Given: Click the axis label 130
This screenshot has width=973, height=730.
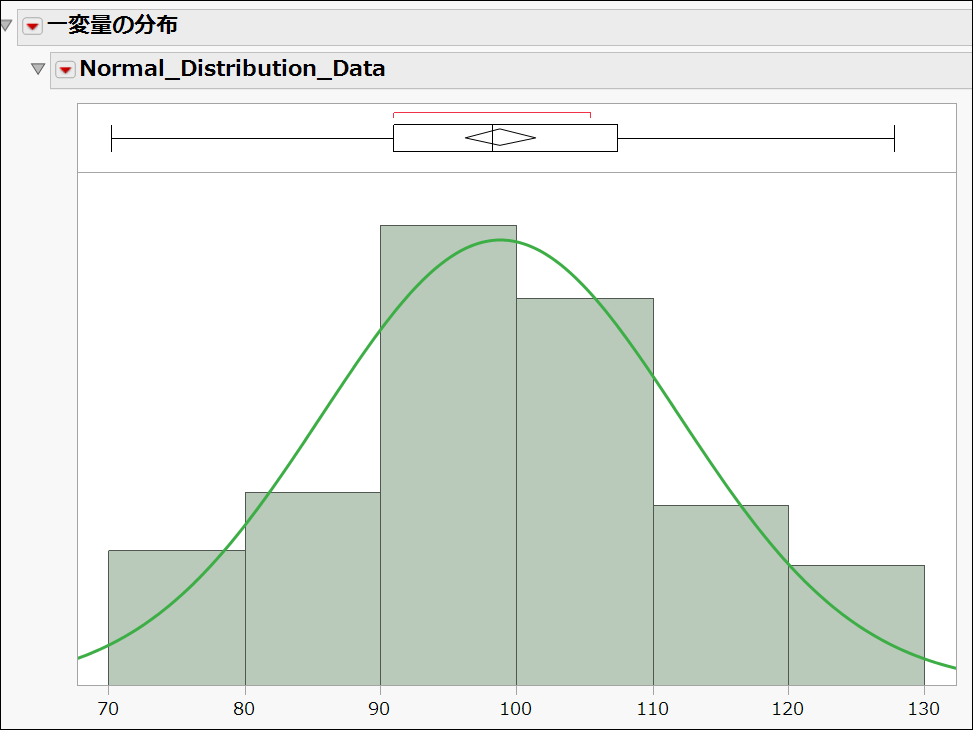Looking at the screenshot, I should [x=924, y=708].
